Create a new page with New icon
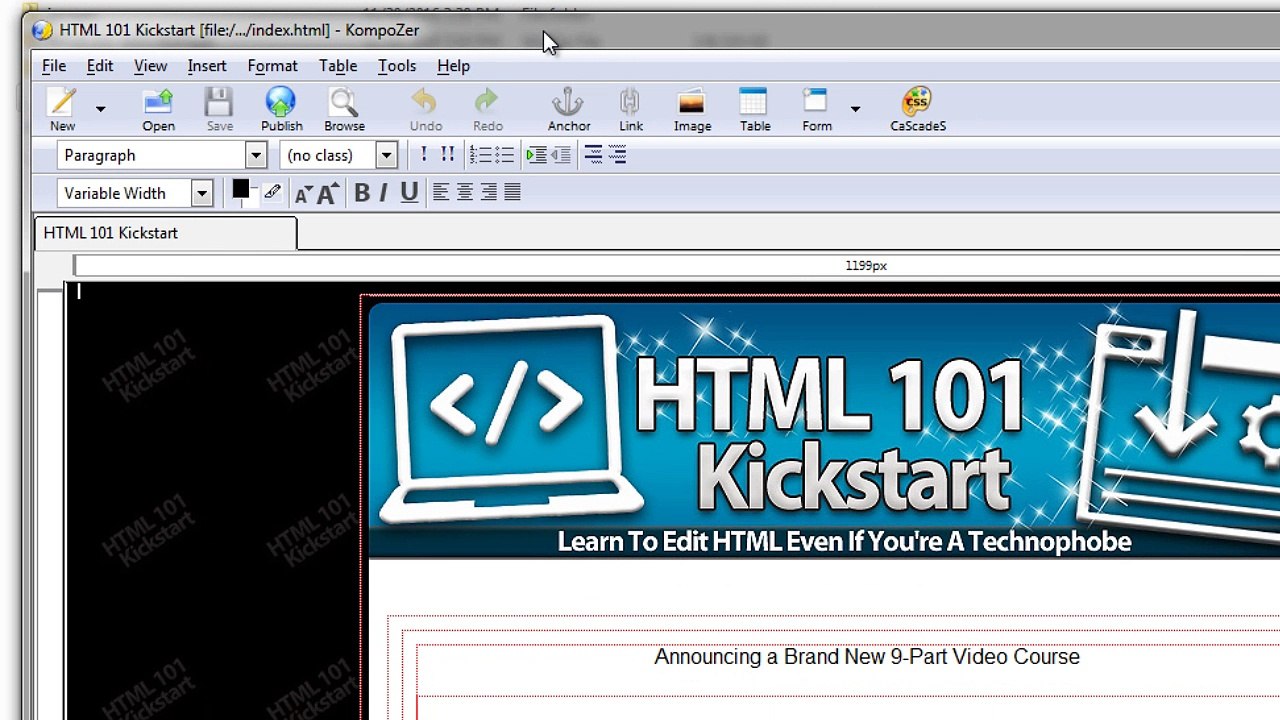The height and width of the screenshot is (720, 1280). (62, 109)
